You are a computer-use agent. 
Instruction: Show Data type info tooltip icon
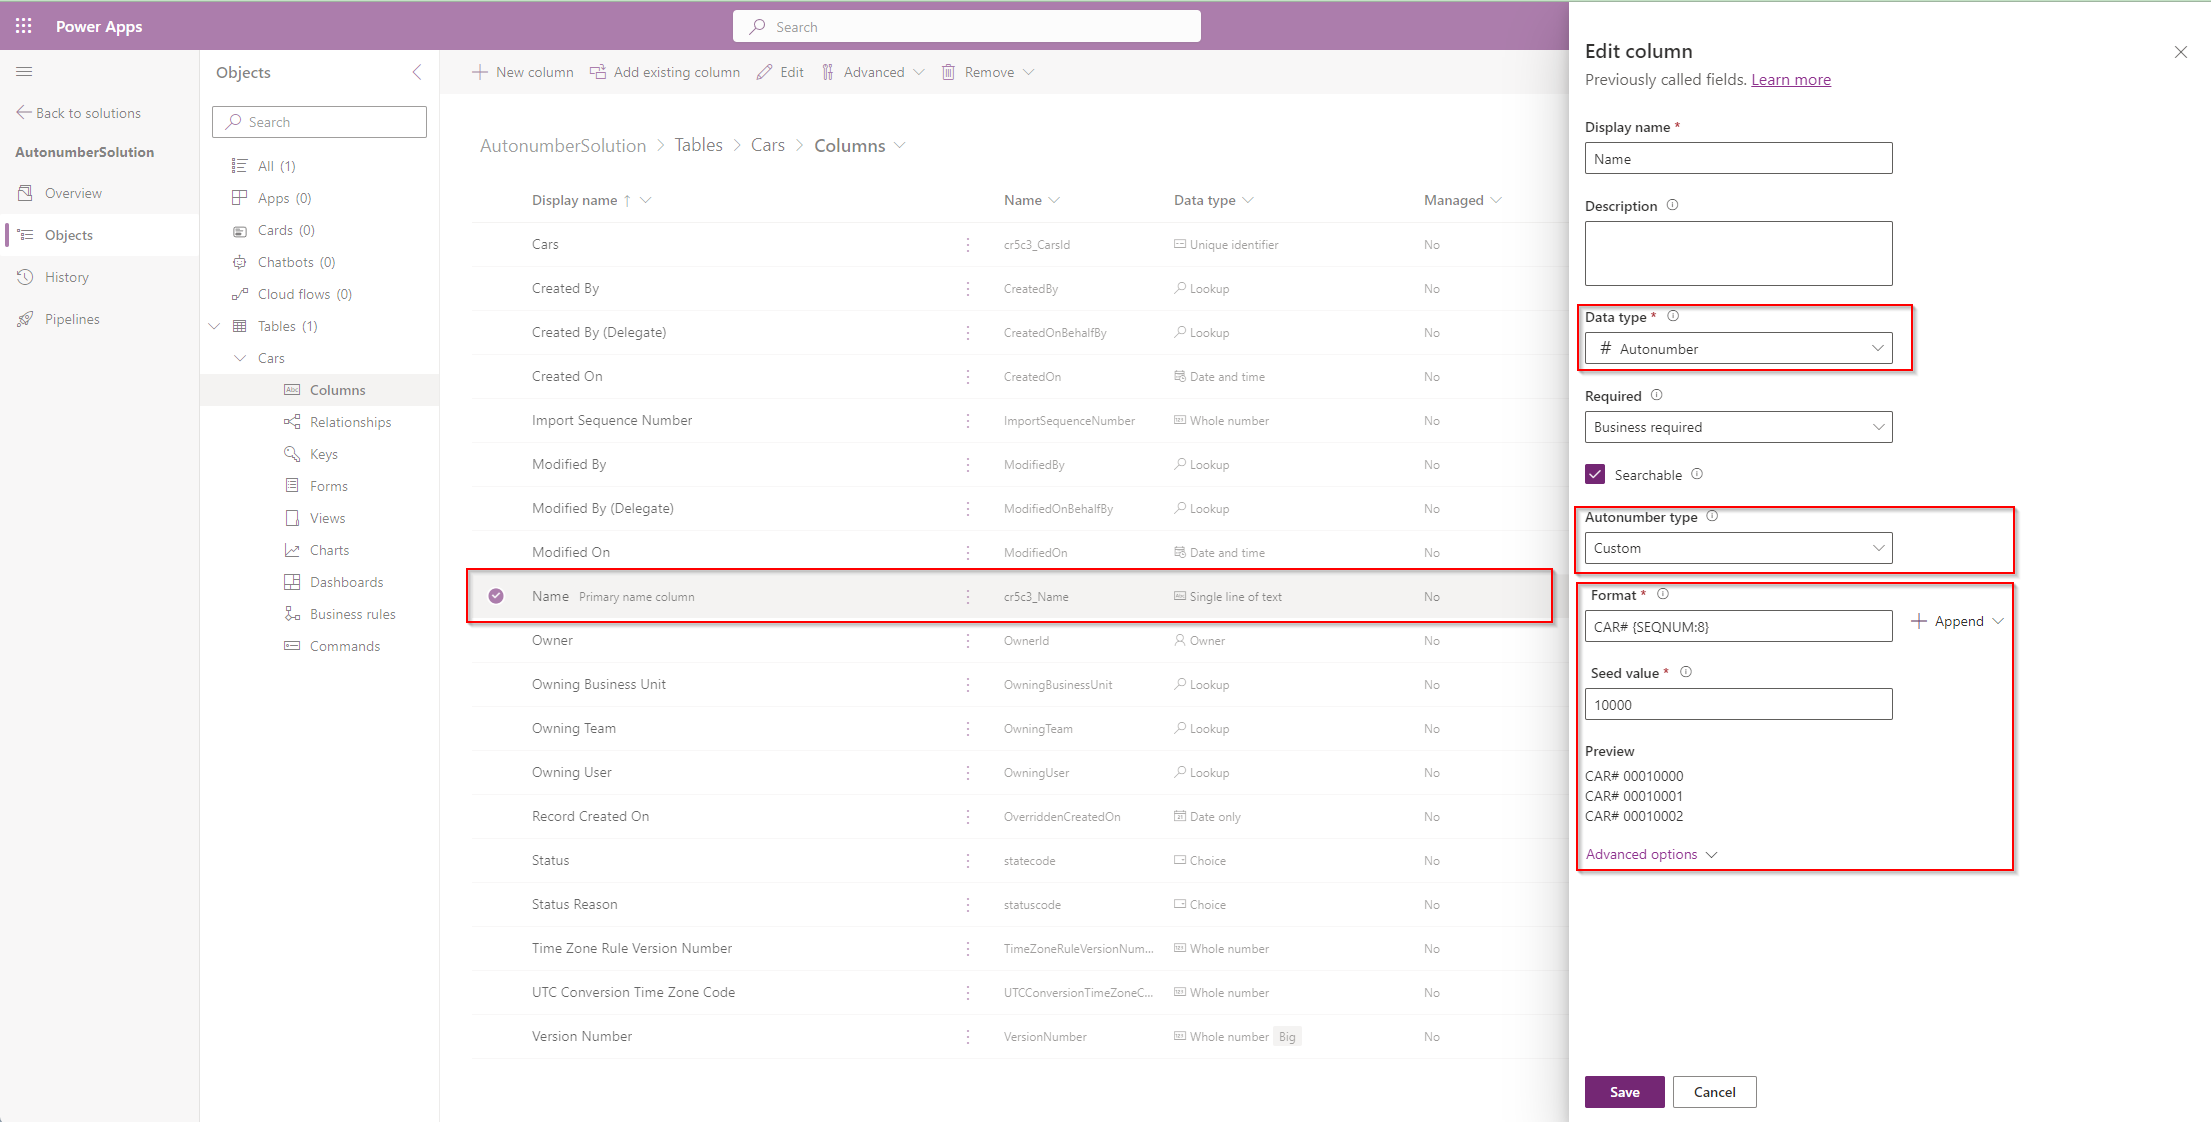tap(1673, 316)
